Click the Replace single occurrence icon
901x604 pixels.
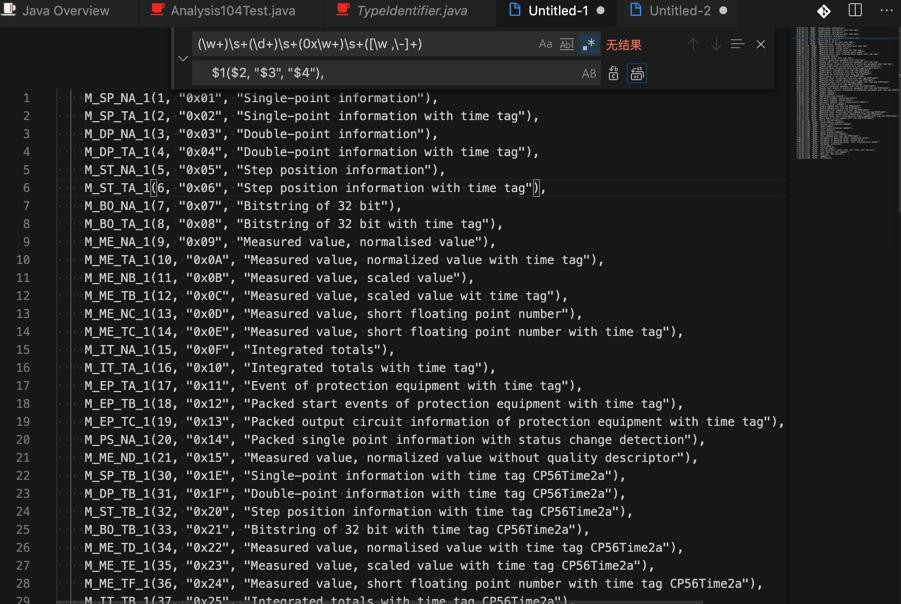(x=613, y=74)
